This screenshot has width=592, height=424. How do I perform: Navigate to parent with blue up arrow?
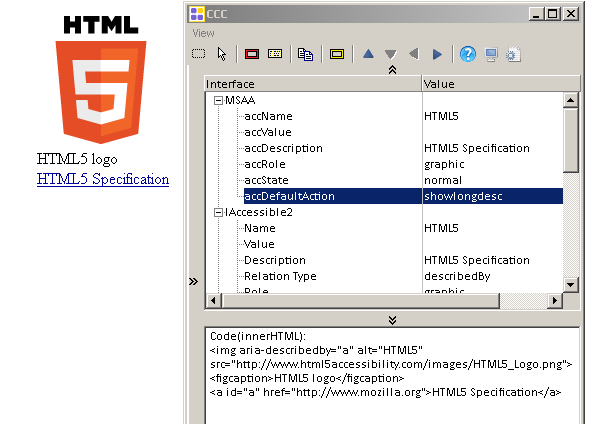point(368,54)
